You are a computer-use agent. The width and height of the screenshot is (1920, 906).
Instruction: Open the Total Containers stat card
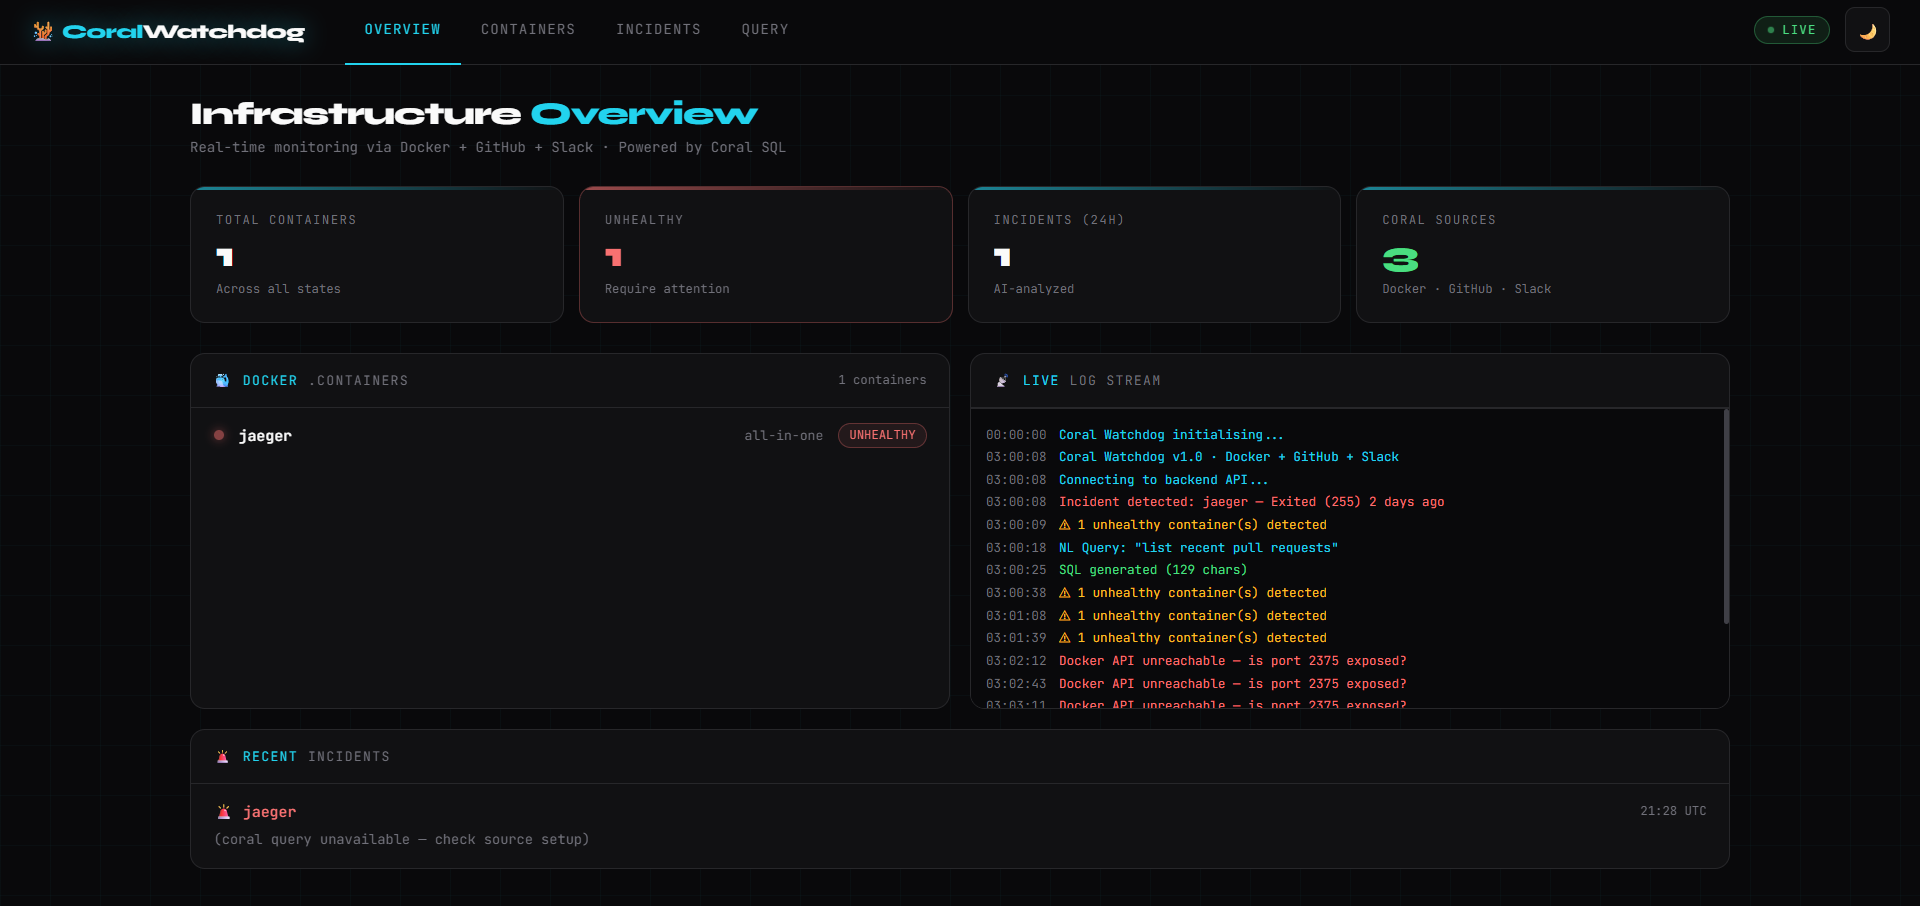click(377, 255)
